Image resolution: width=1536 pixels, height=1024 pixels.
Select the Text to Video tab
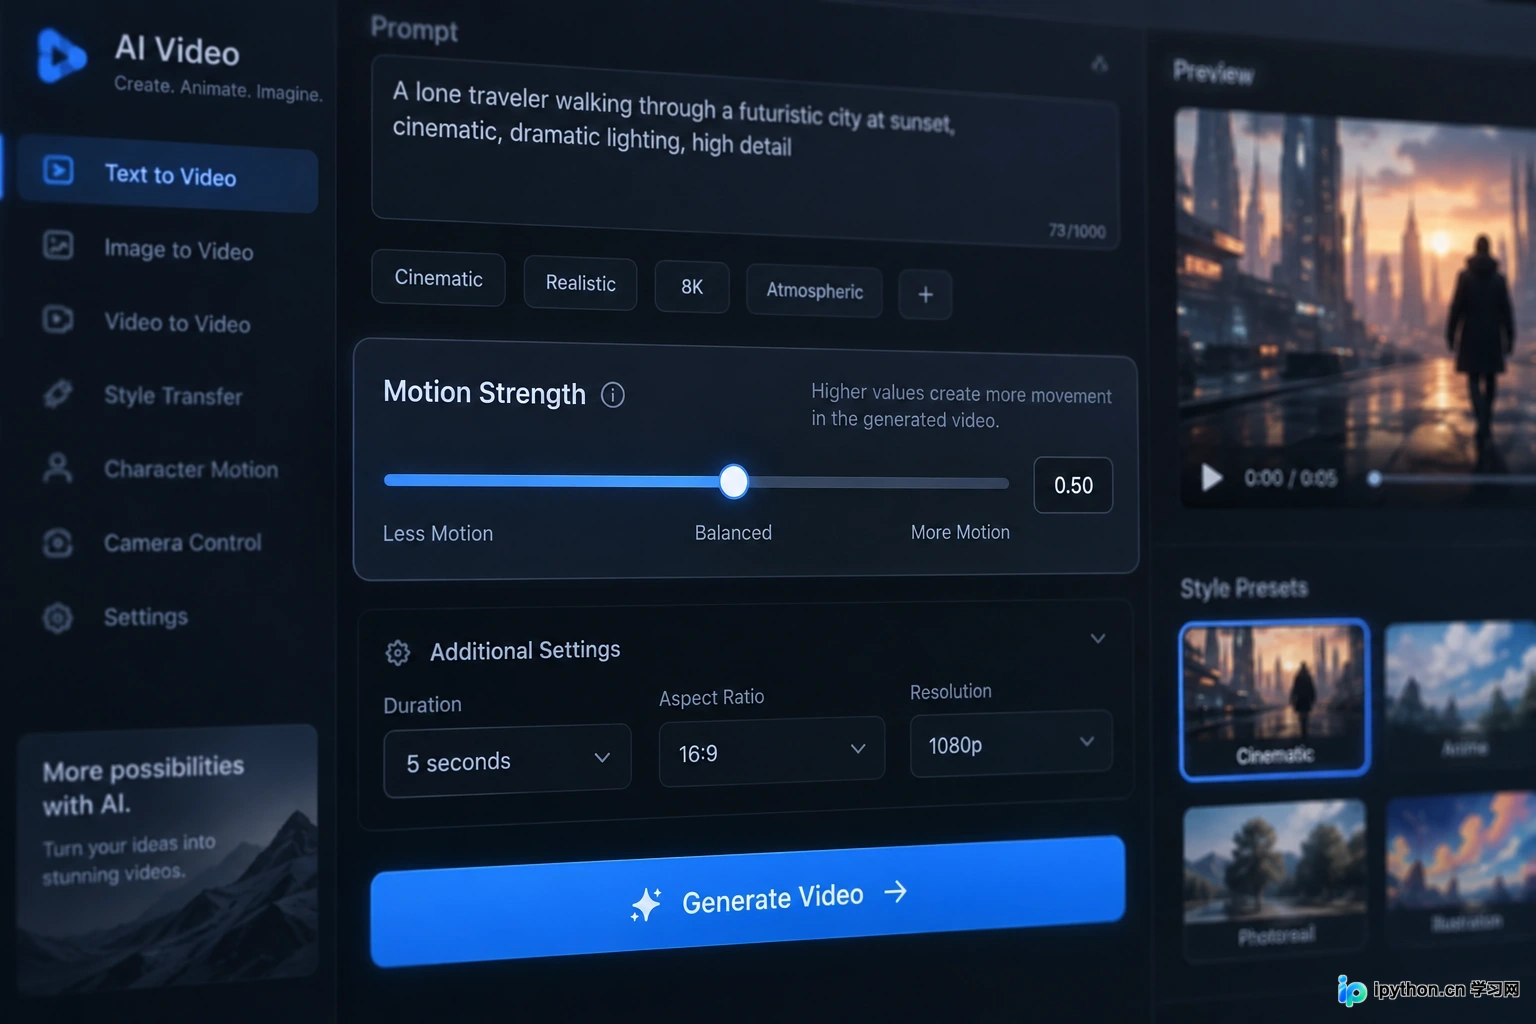[x=168, y=174]
